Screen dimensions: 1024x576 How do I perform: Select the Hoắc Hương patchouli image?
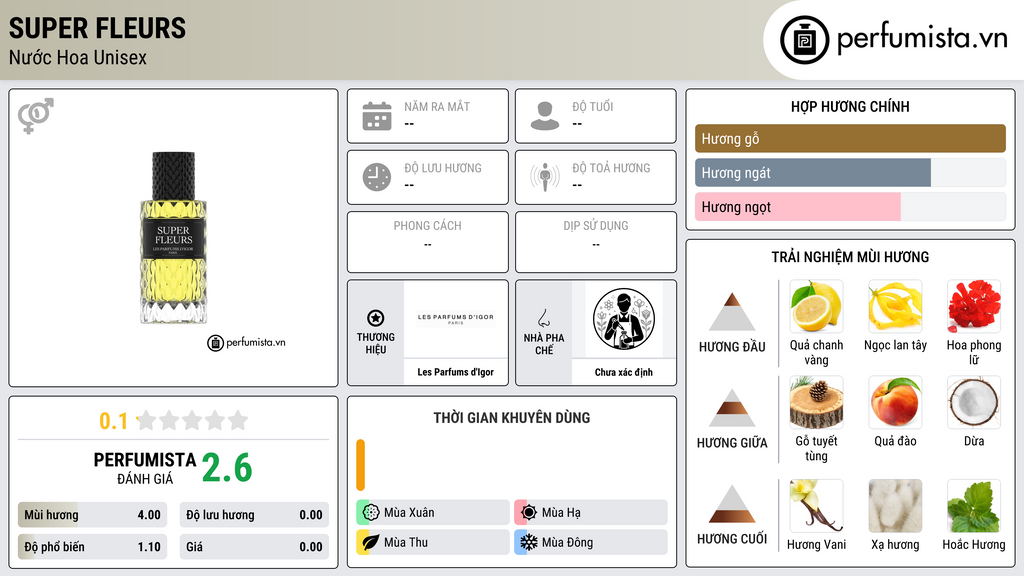pyautogui.click(x=974, y=506)
